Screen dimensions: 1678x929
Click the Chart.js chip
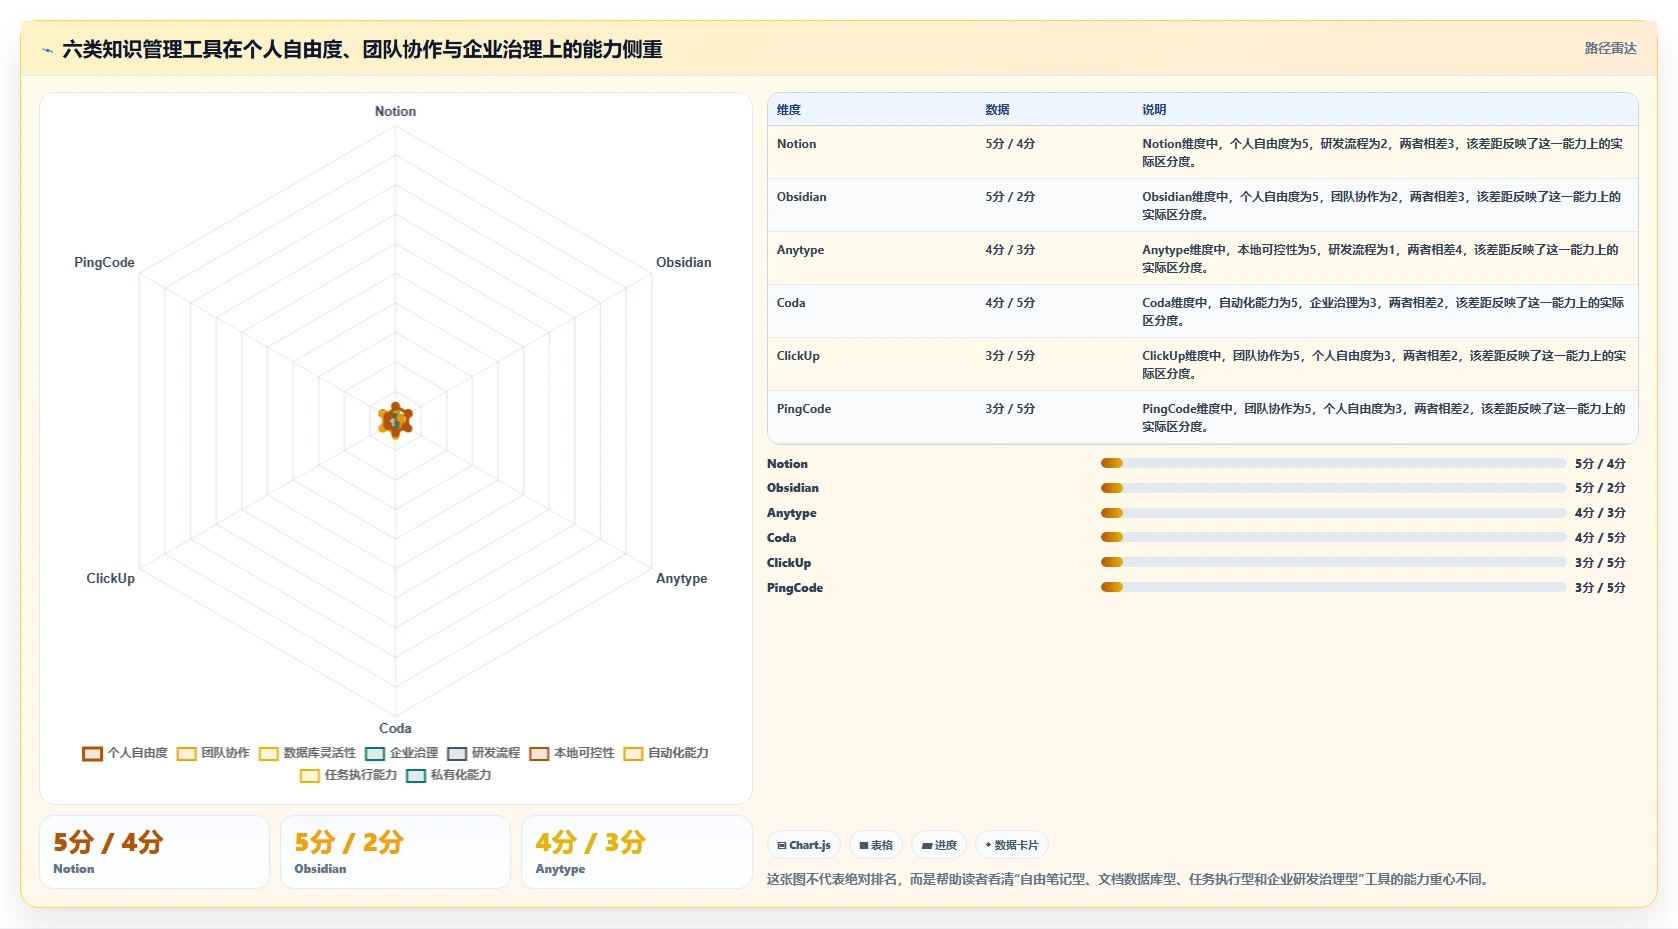click(x=804, y=845)
